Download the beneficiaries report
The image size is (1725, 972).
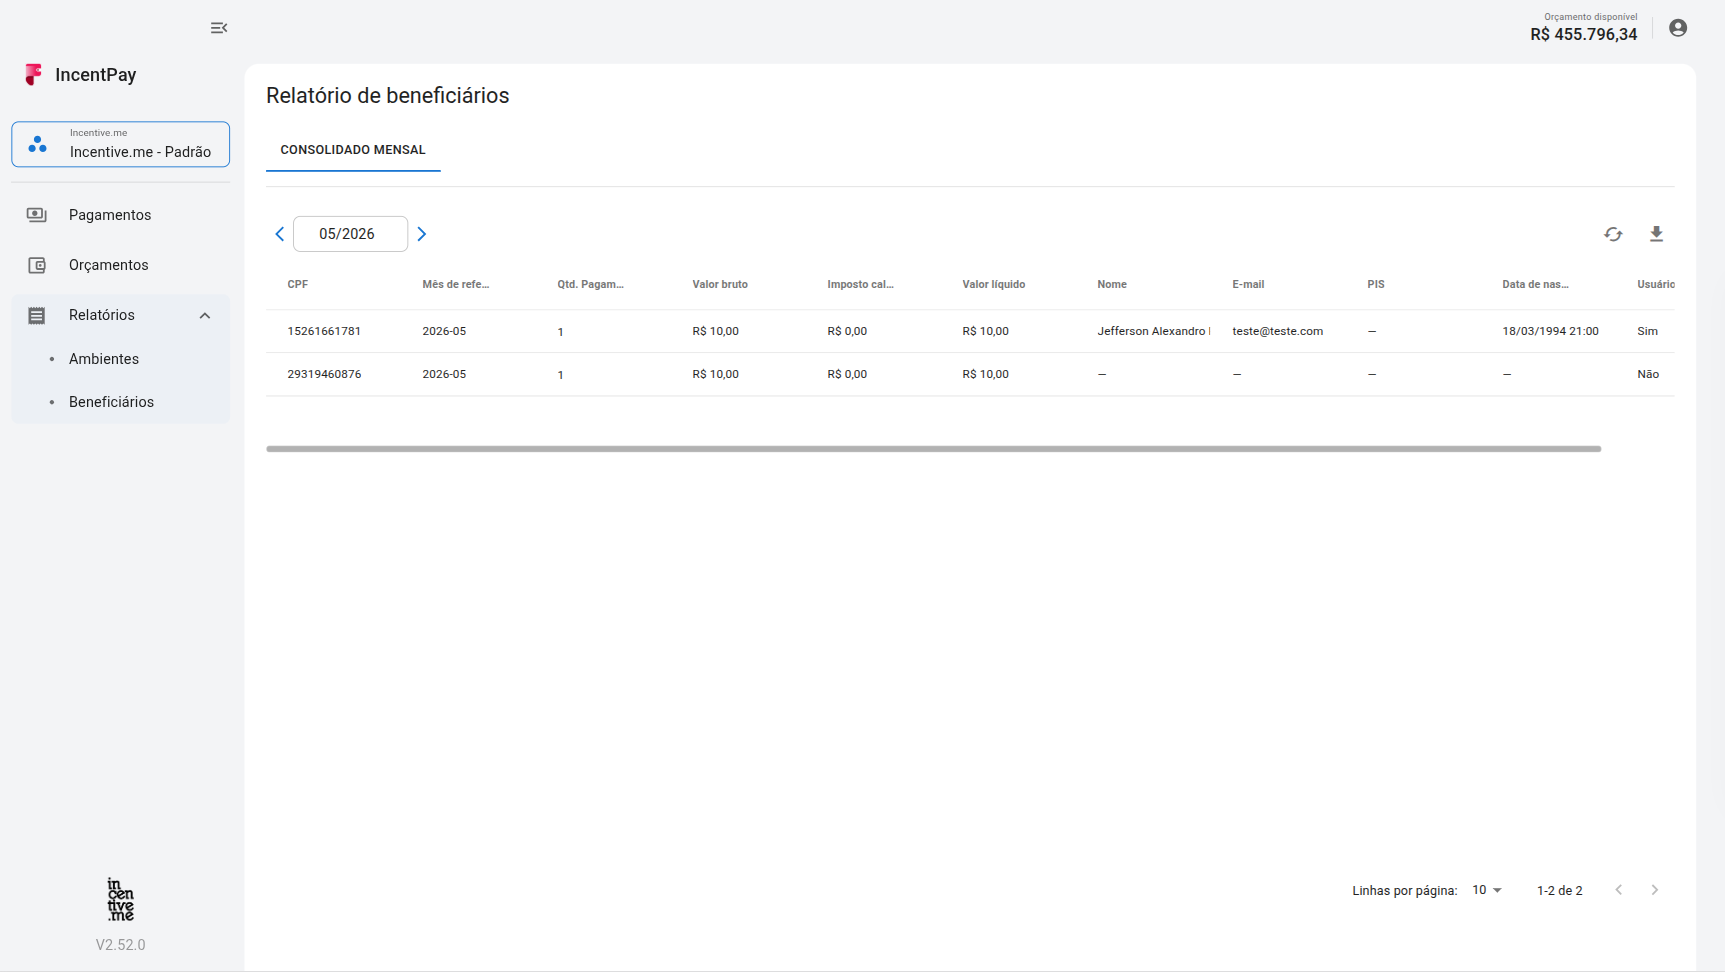coord(1656,234)
